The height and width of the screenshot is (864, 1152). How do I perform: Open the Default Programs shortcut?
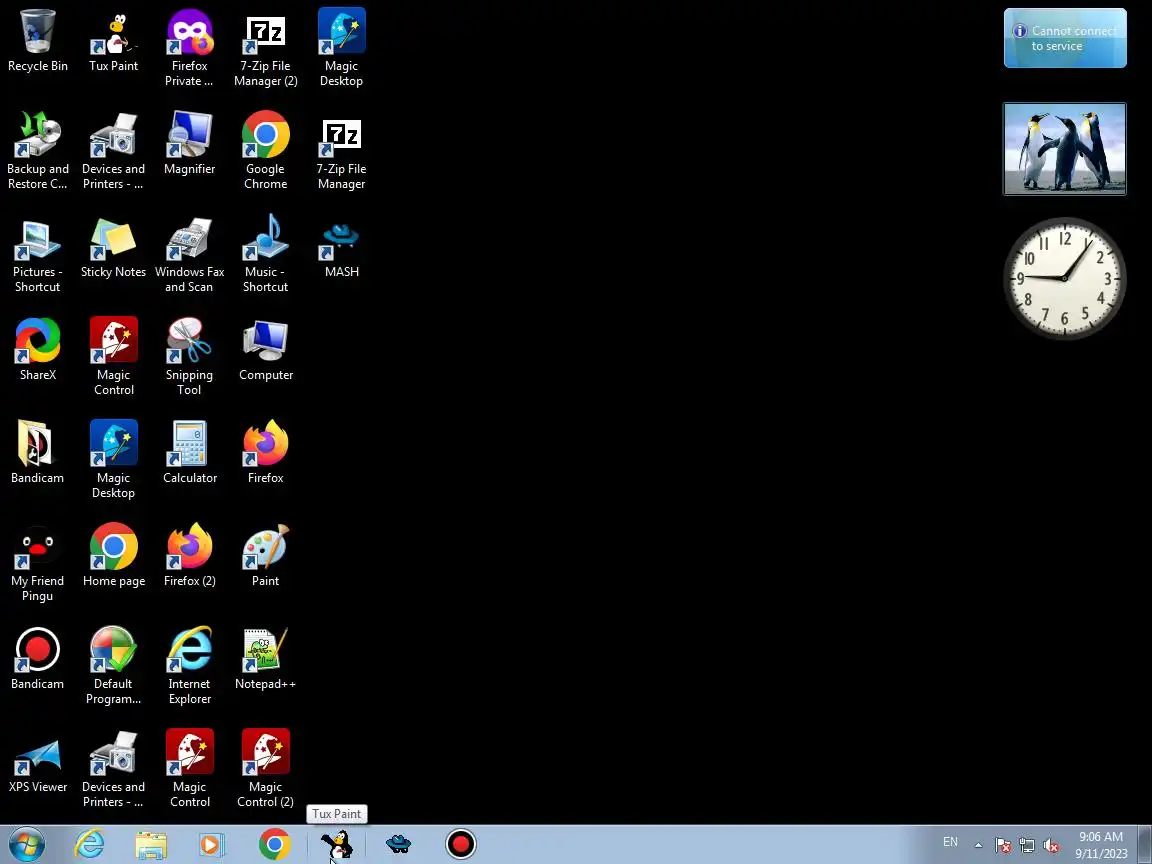[x=113, y=666]
